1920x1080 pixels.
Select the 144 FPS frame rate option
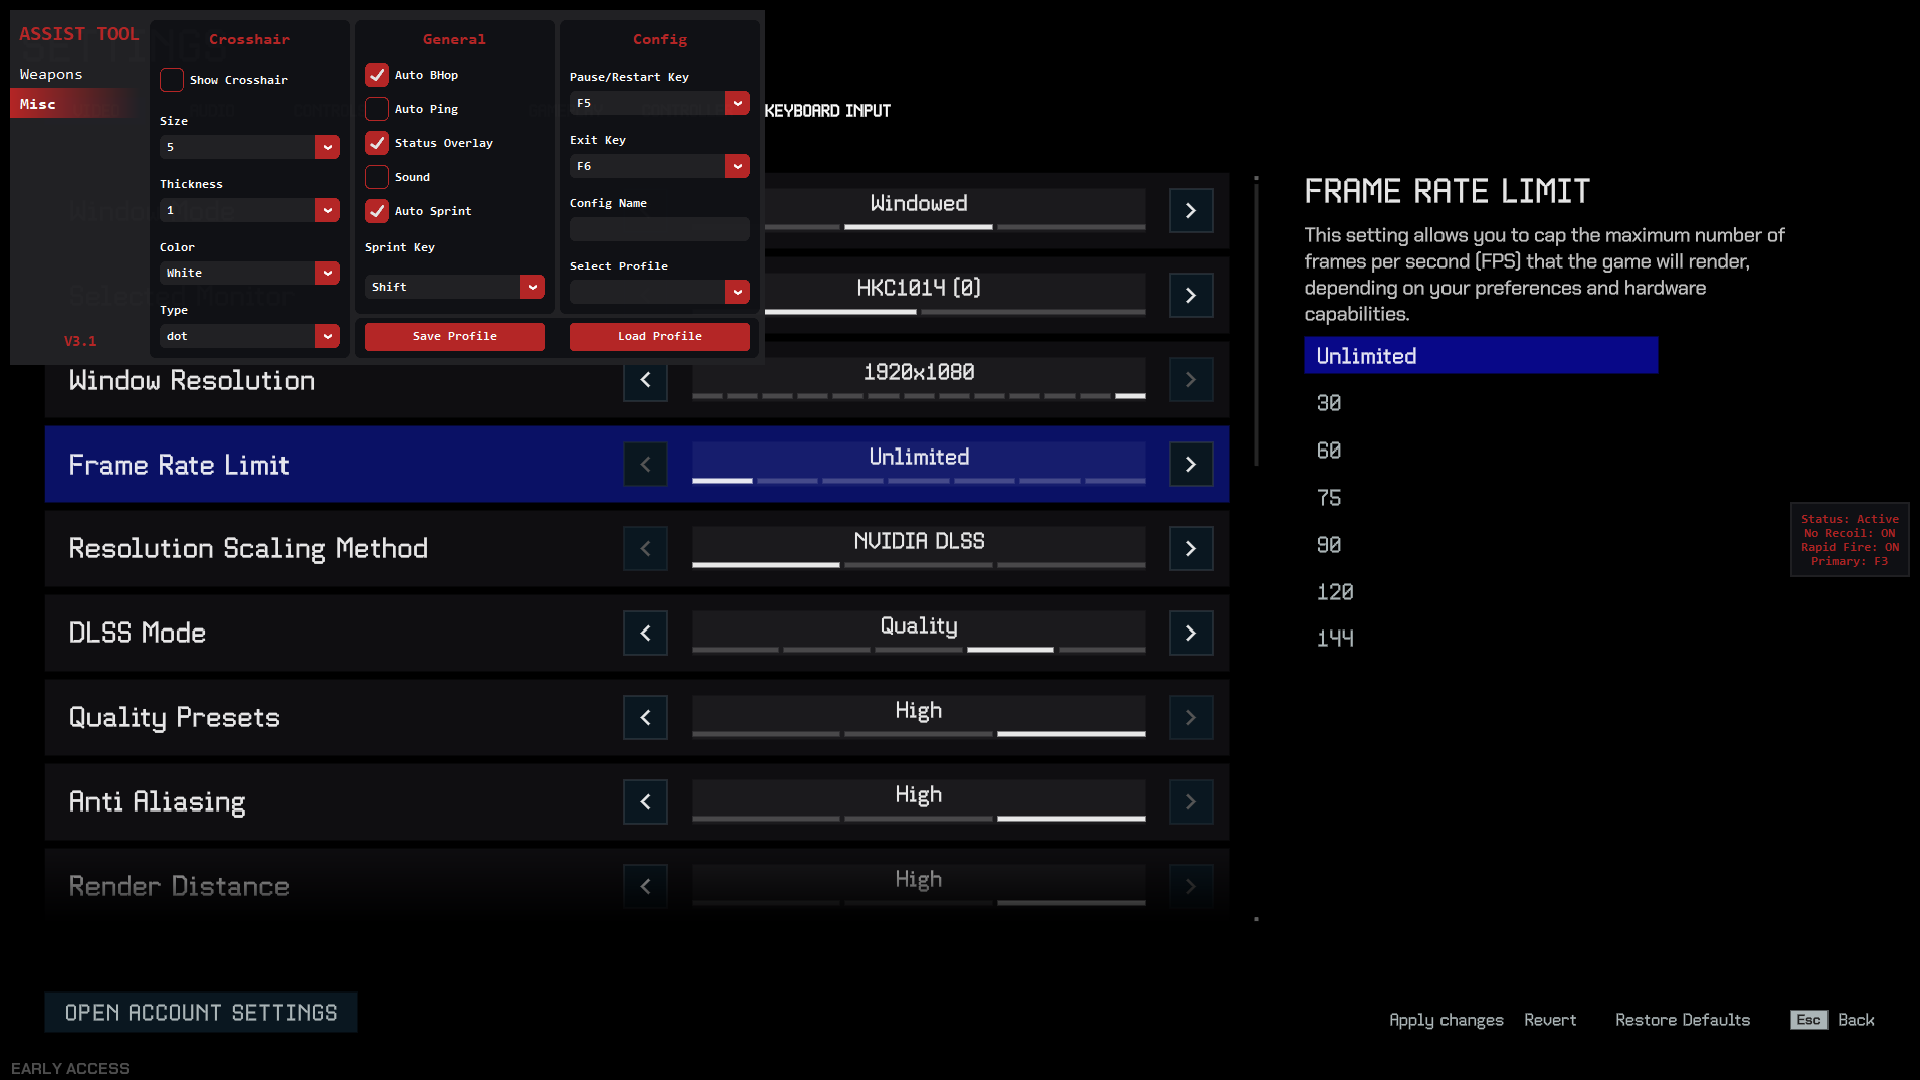click(1336, 638)
